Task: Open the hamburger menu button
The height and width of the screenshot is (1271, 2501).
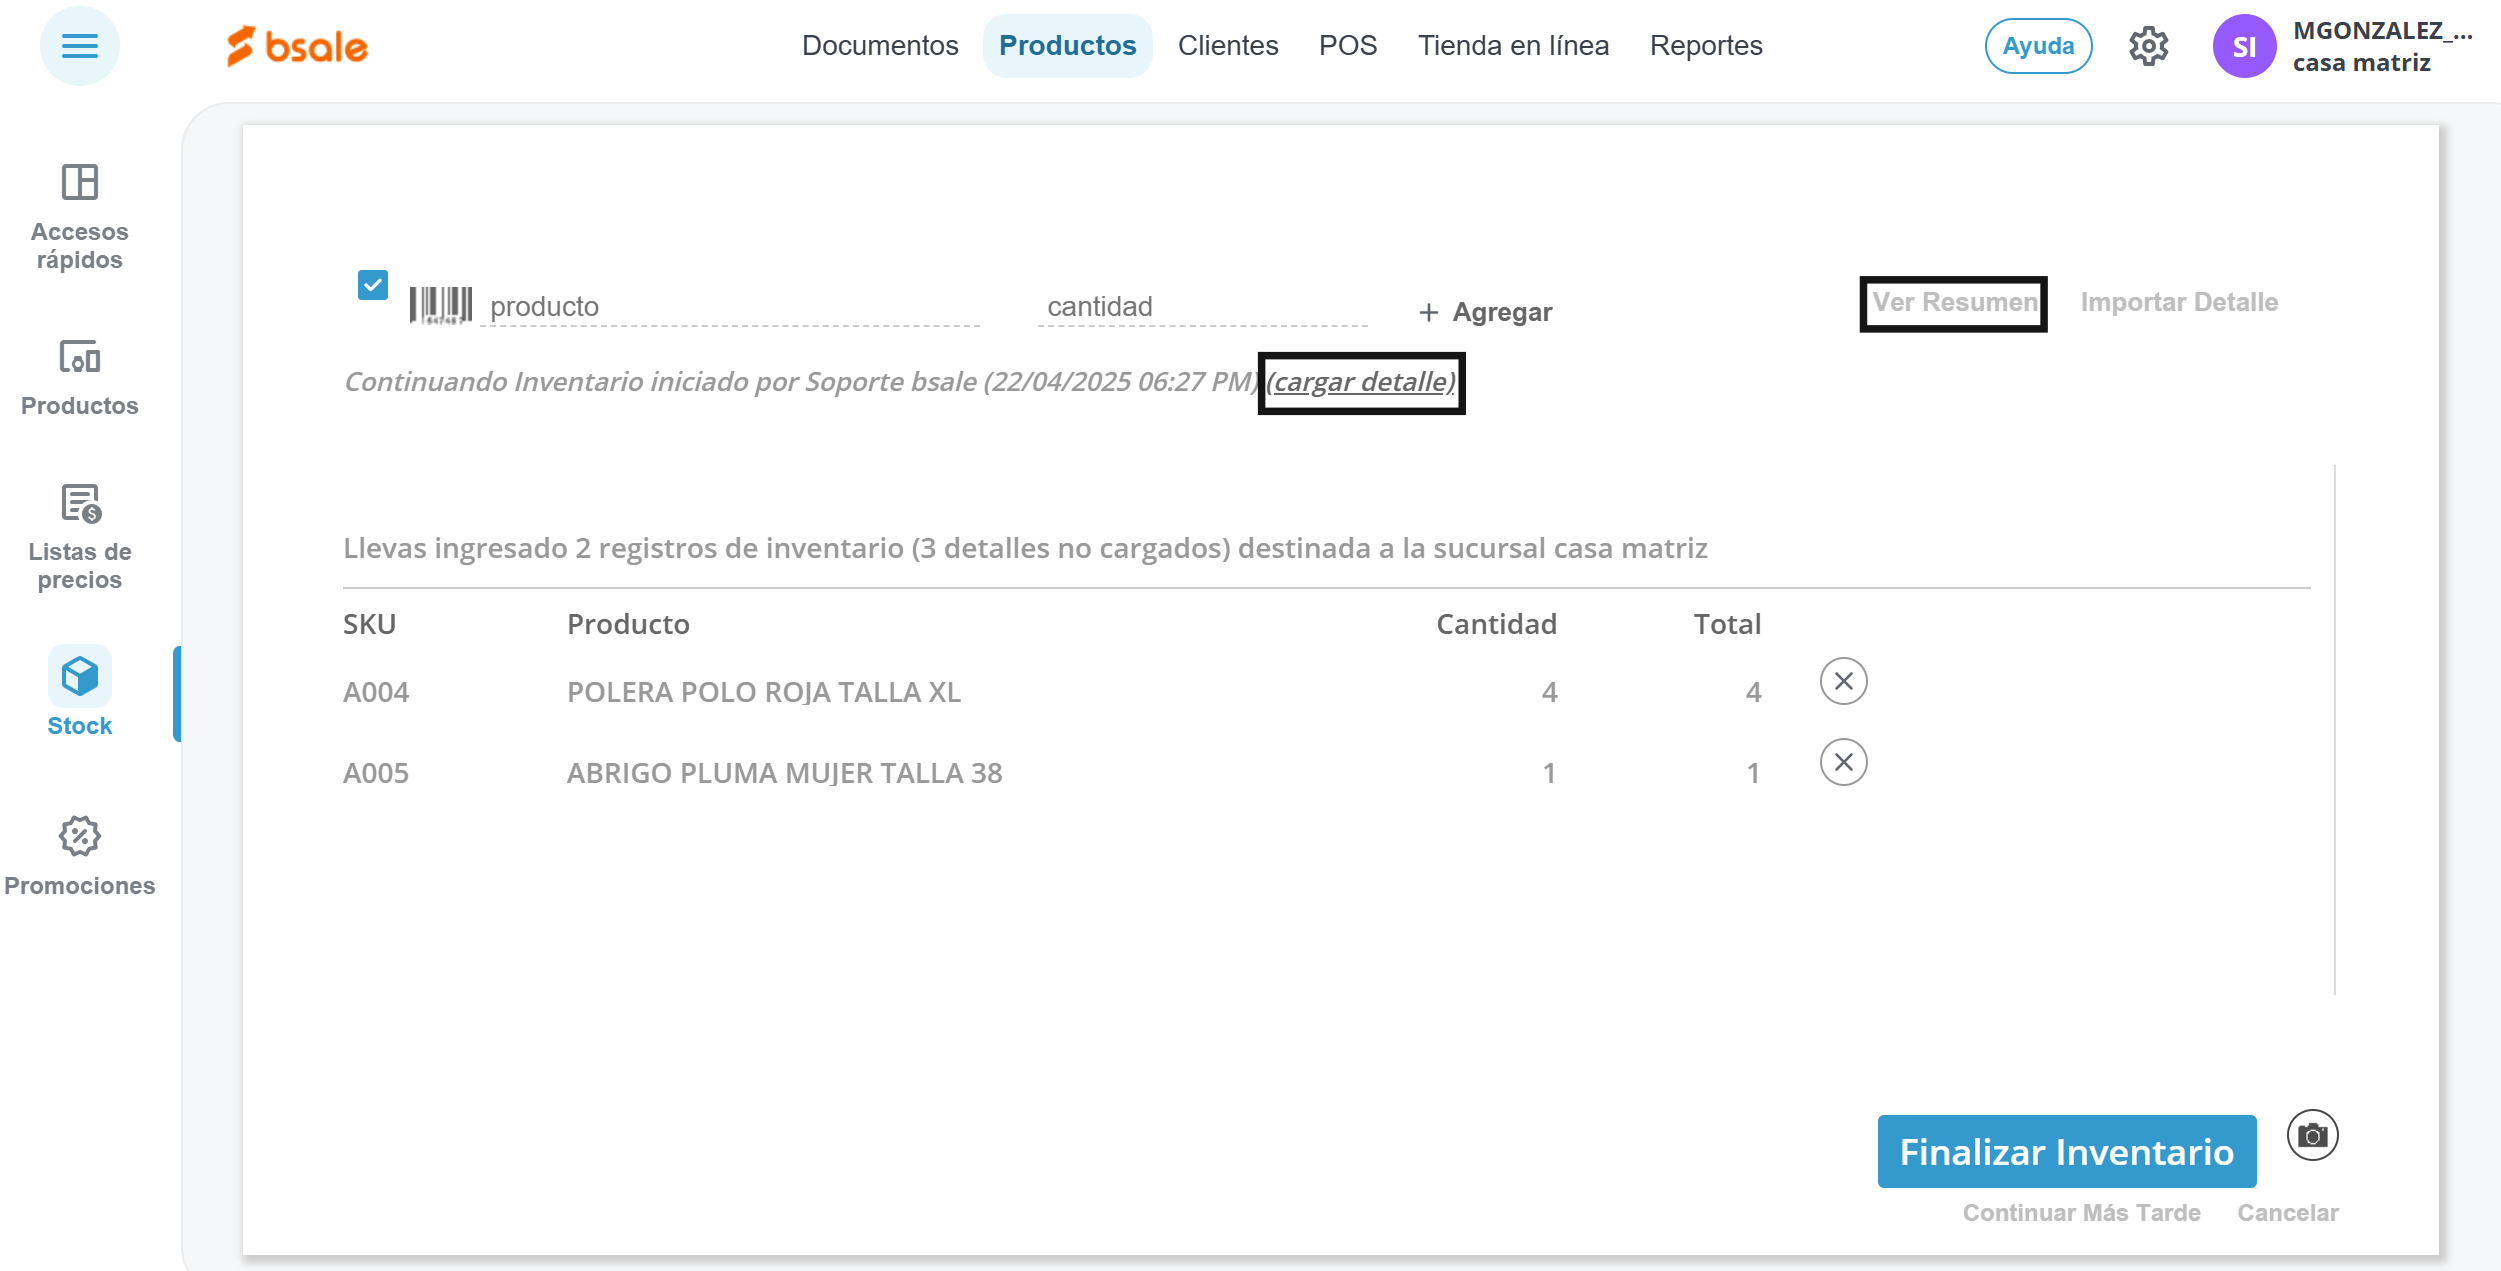Action: click(79, 46)
